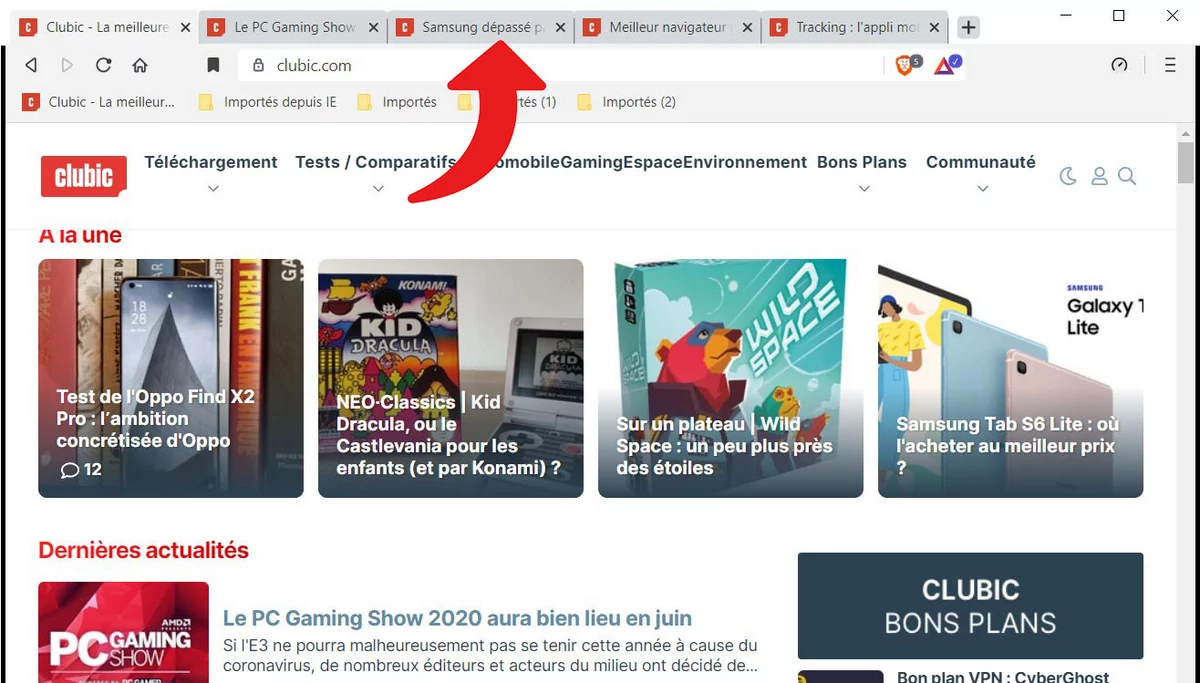Click the PC Gaming Show thumbnail image
Image resolution: width=1200 pixels, height=683 pixels.
click(x=124, y=632)
